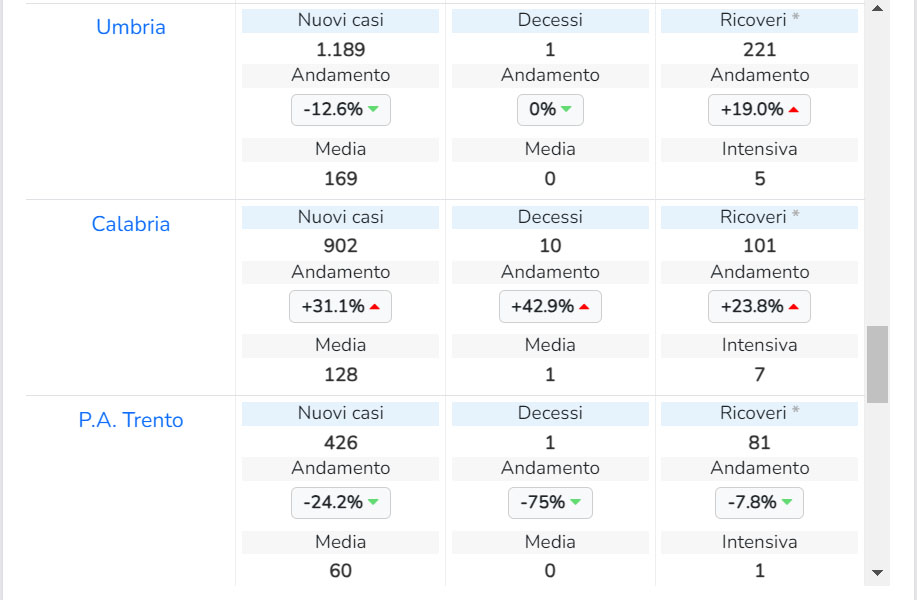Click Calabria new cases +31.1% trend badge

340,307
